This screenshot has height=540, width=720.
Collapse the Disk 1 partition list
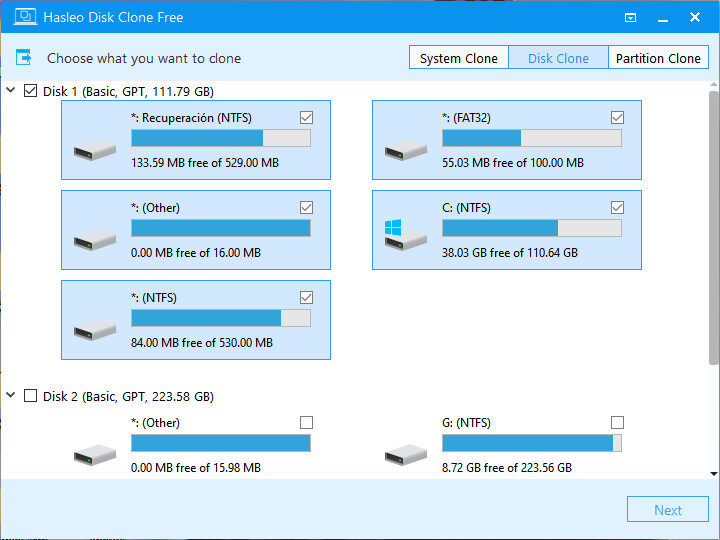coord(11,90)
